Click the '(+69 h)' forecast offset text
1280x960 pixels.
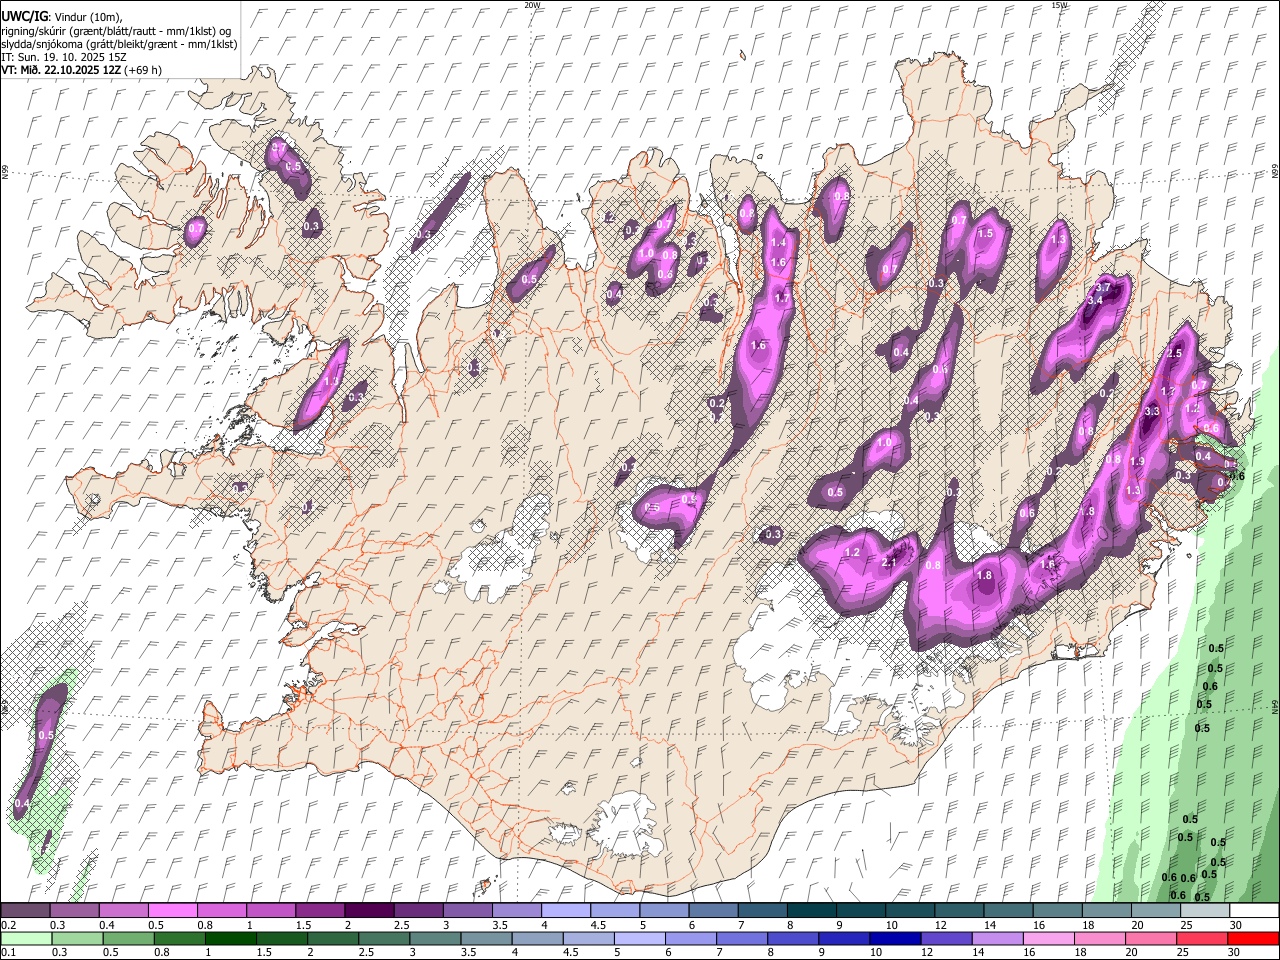[x=144, y=70]
